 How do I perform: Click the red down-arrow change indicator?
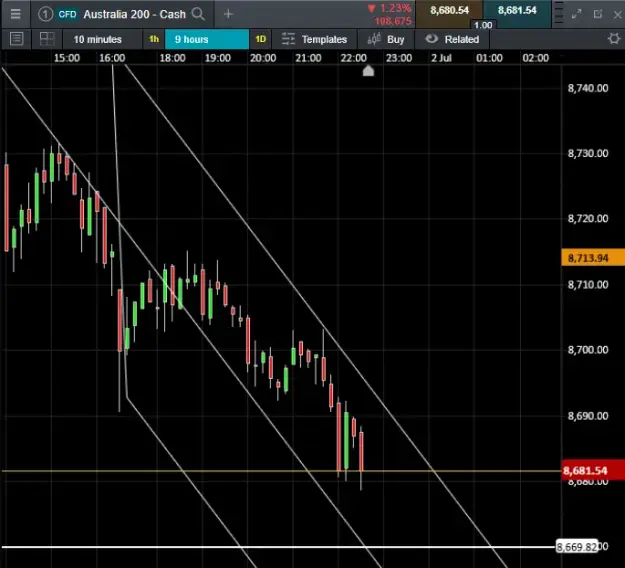[x=371, y=8]
